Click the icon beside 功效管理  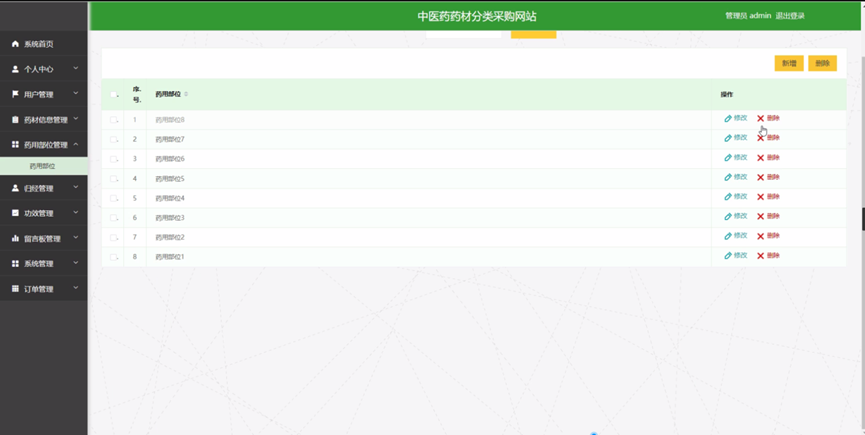click(x=15, y=213)
